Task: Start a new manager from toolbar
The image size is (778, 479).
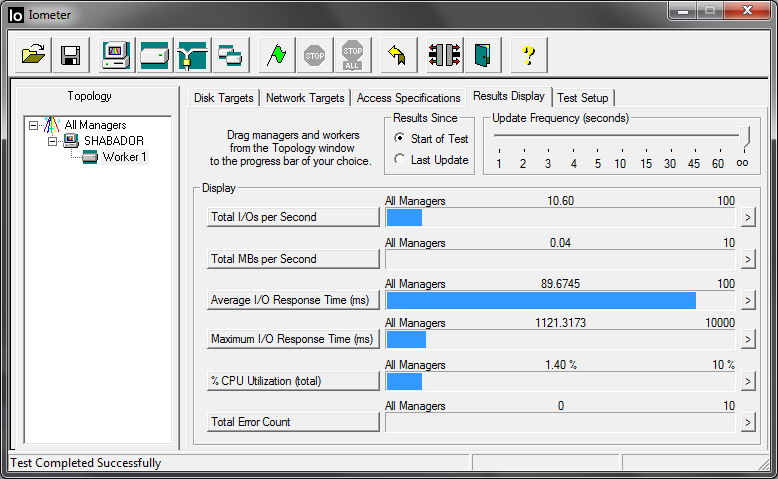Action: [116, 55]
